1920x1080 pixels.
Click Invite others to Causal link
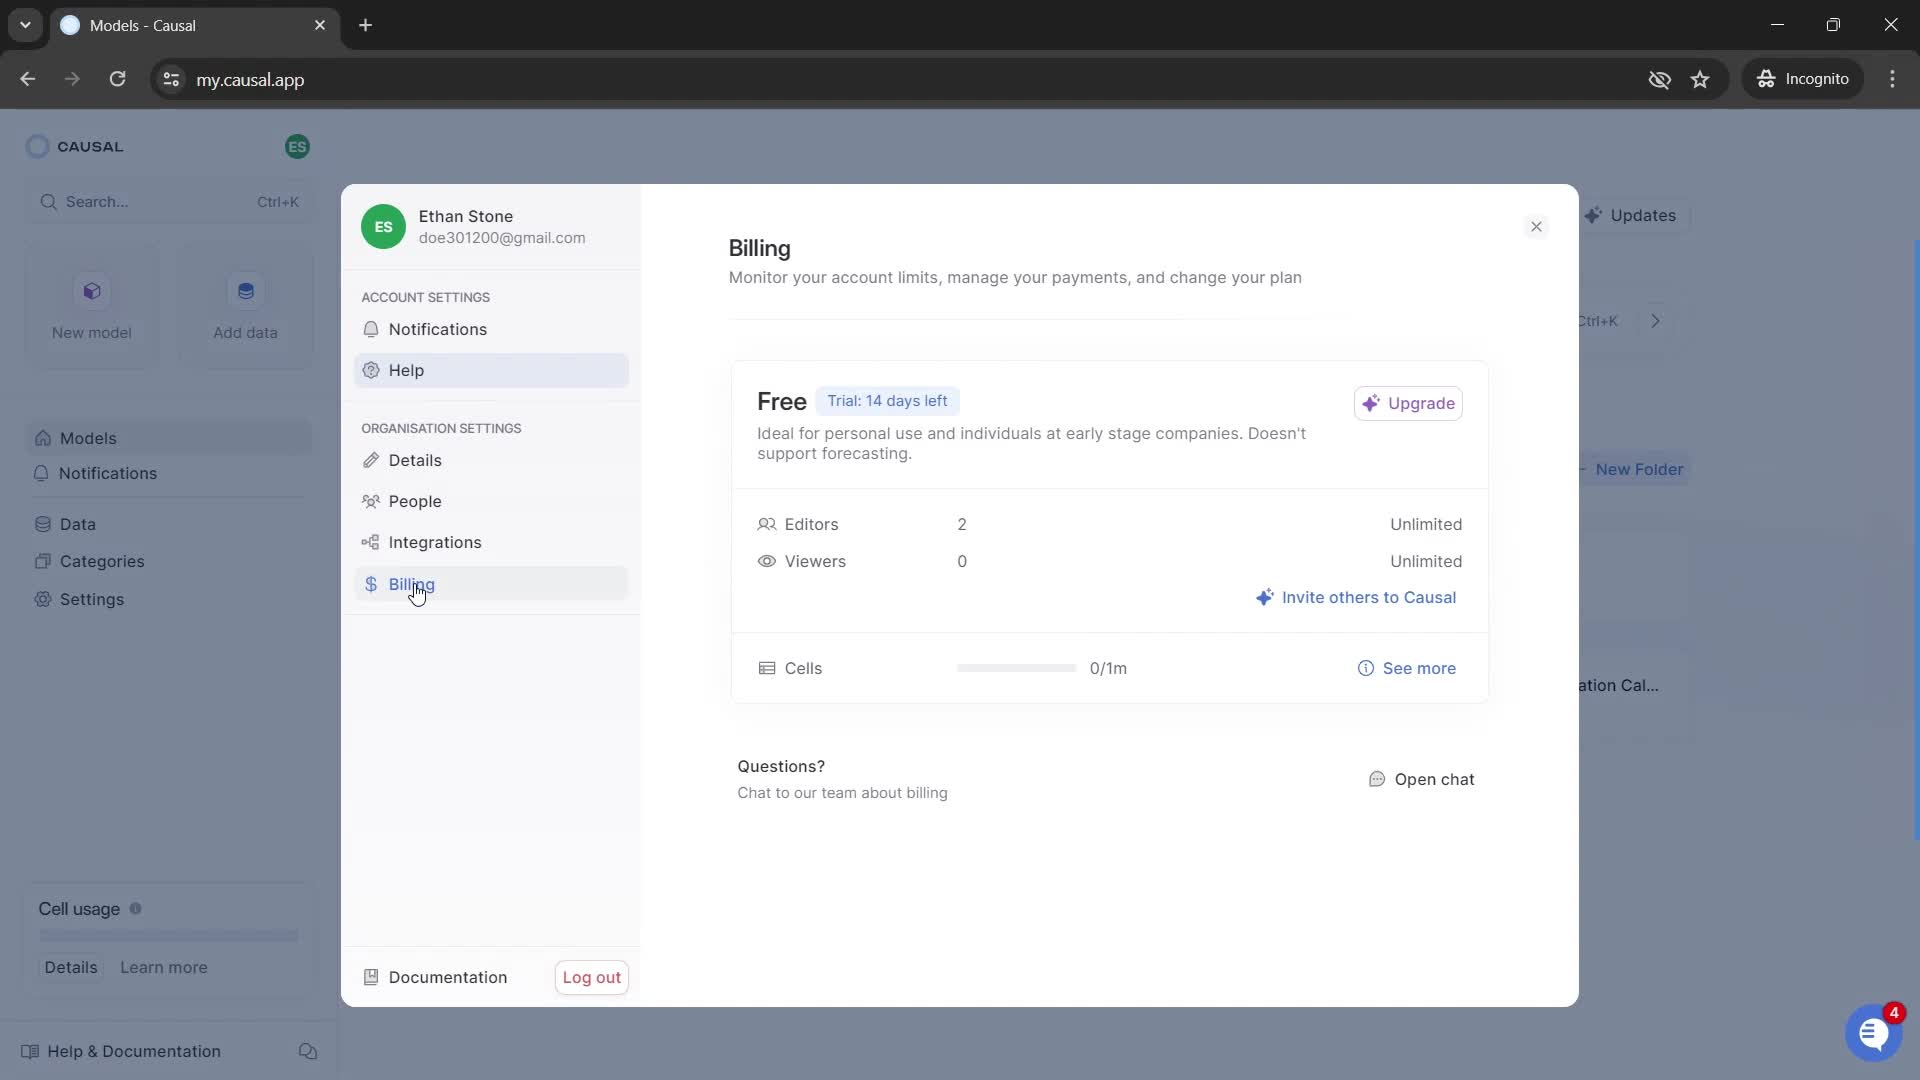(x=1356, y=597)
